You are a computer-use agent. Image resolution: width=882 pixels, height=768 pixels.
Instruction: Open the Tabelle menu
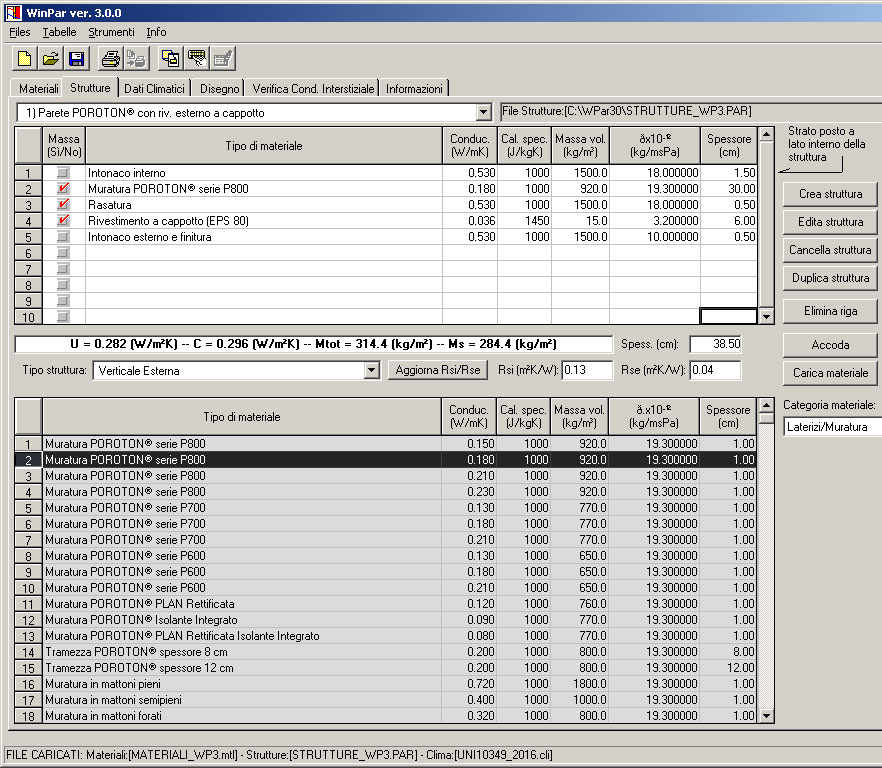pyautogui.click(x=59, y=32)
